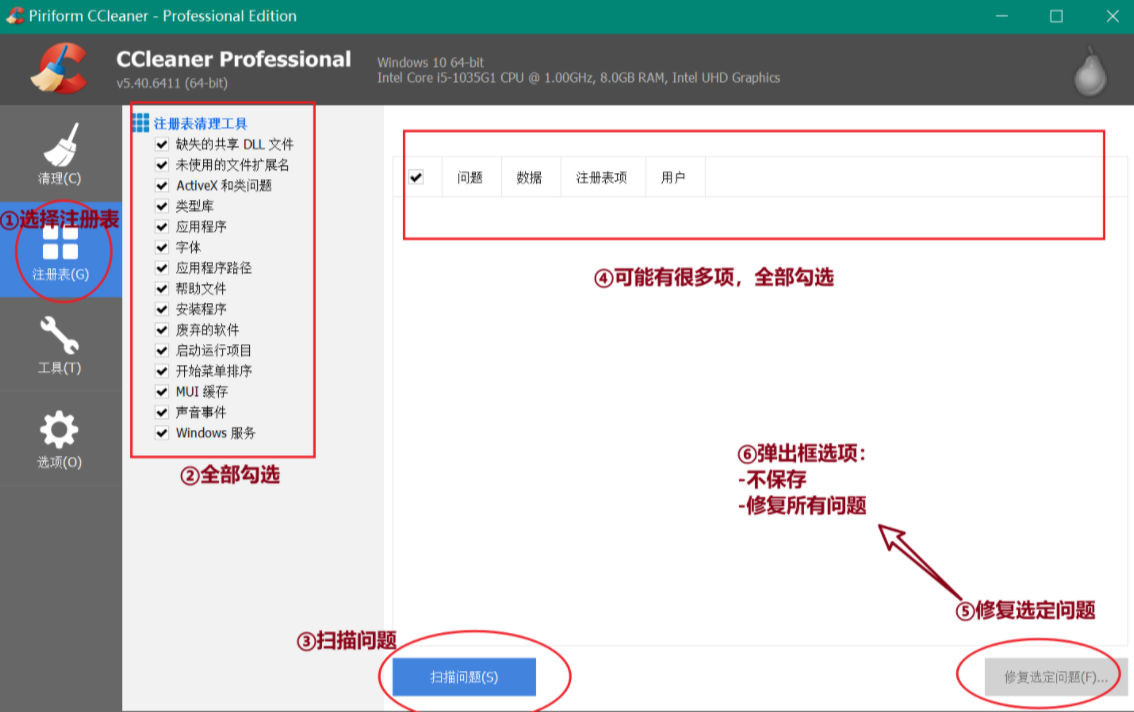Sort results by 数据 column
Image resolution: width=1134 pixels, height=712 pixels.
tap(530, 177)
